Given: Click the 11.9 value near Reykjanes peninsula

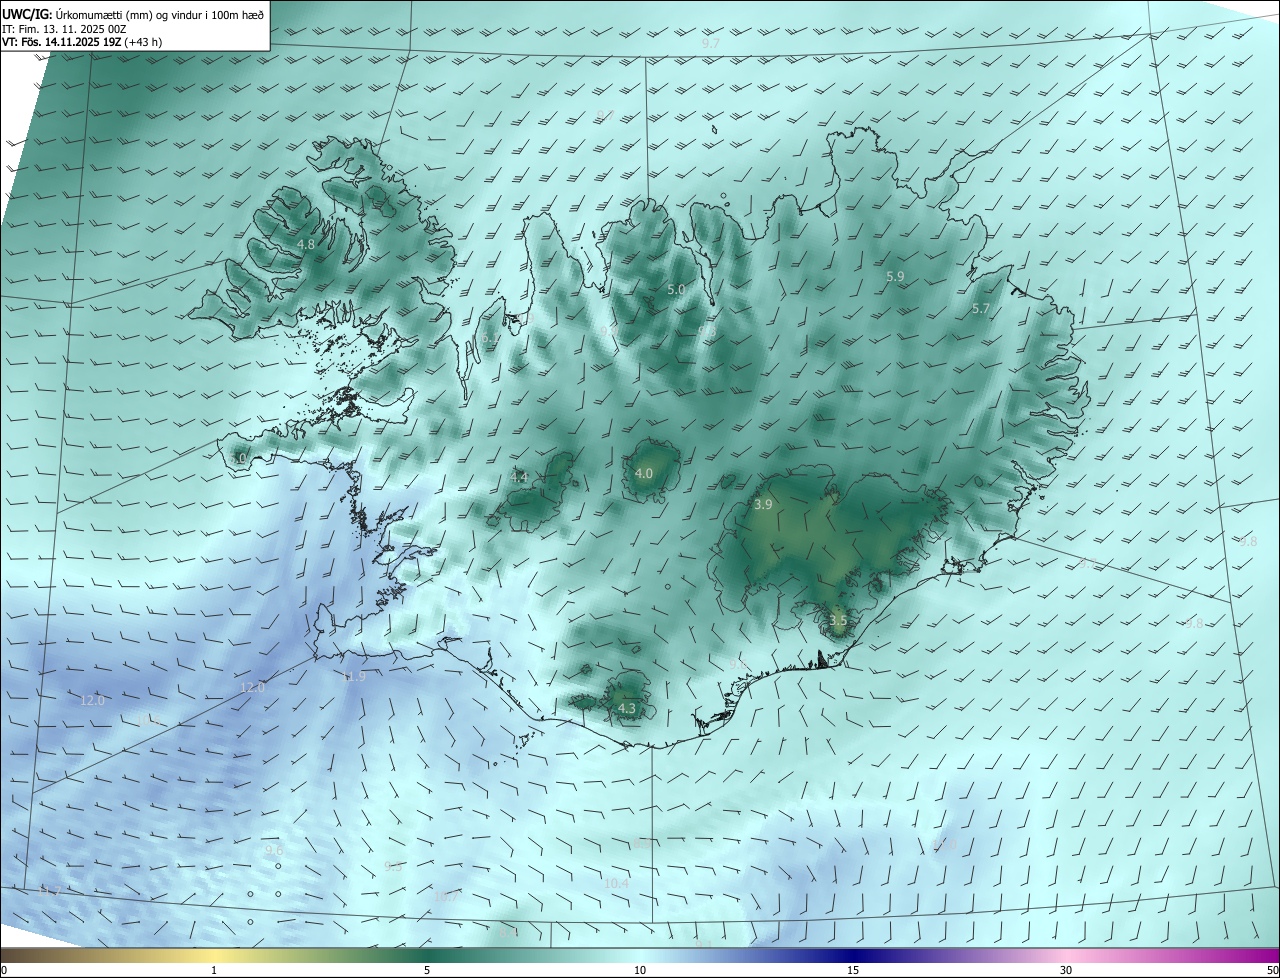Looking at the screenshot, I should [x=354, y=676].
